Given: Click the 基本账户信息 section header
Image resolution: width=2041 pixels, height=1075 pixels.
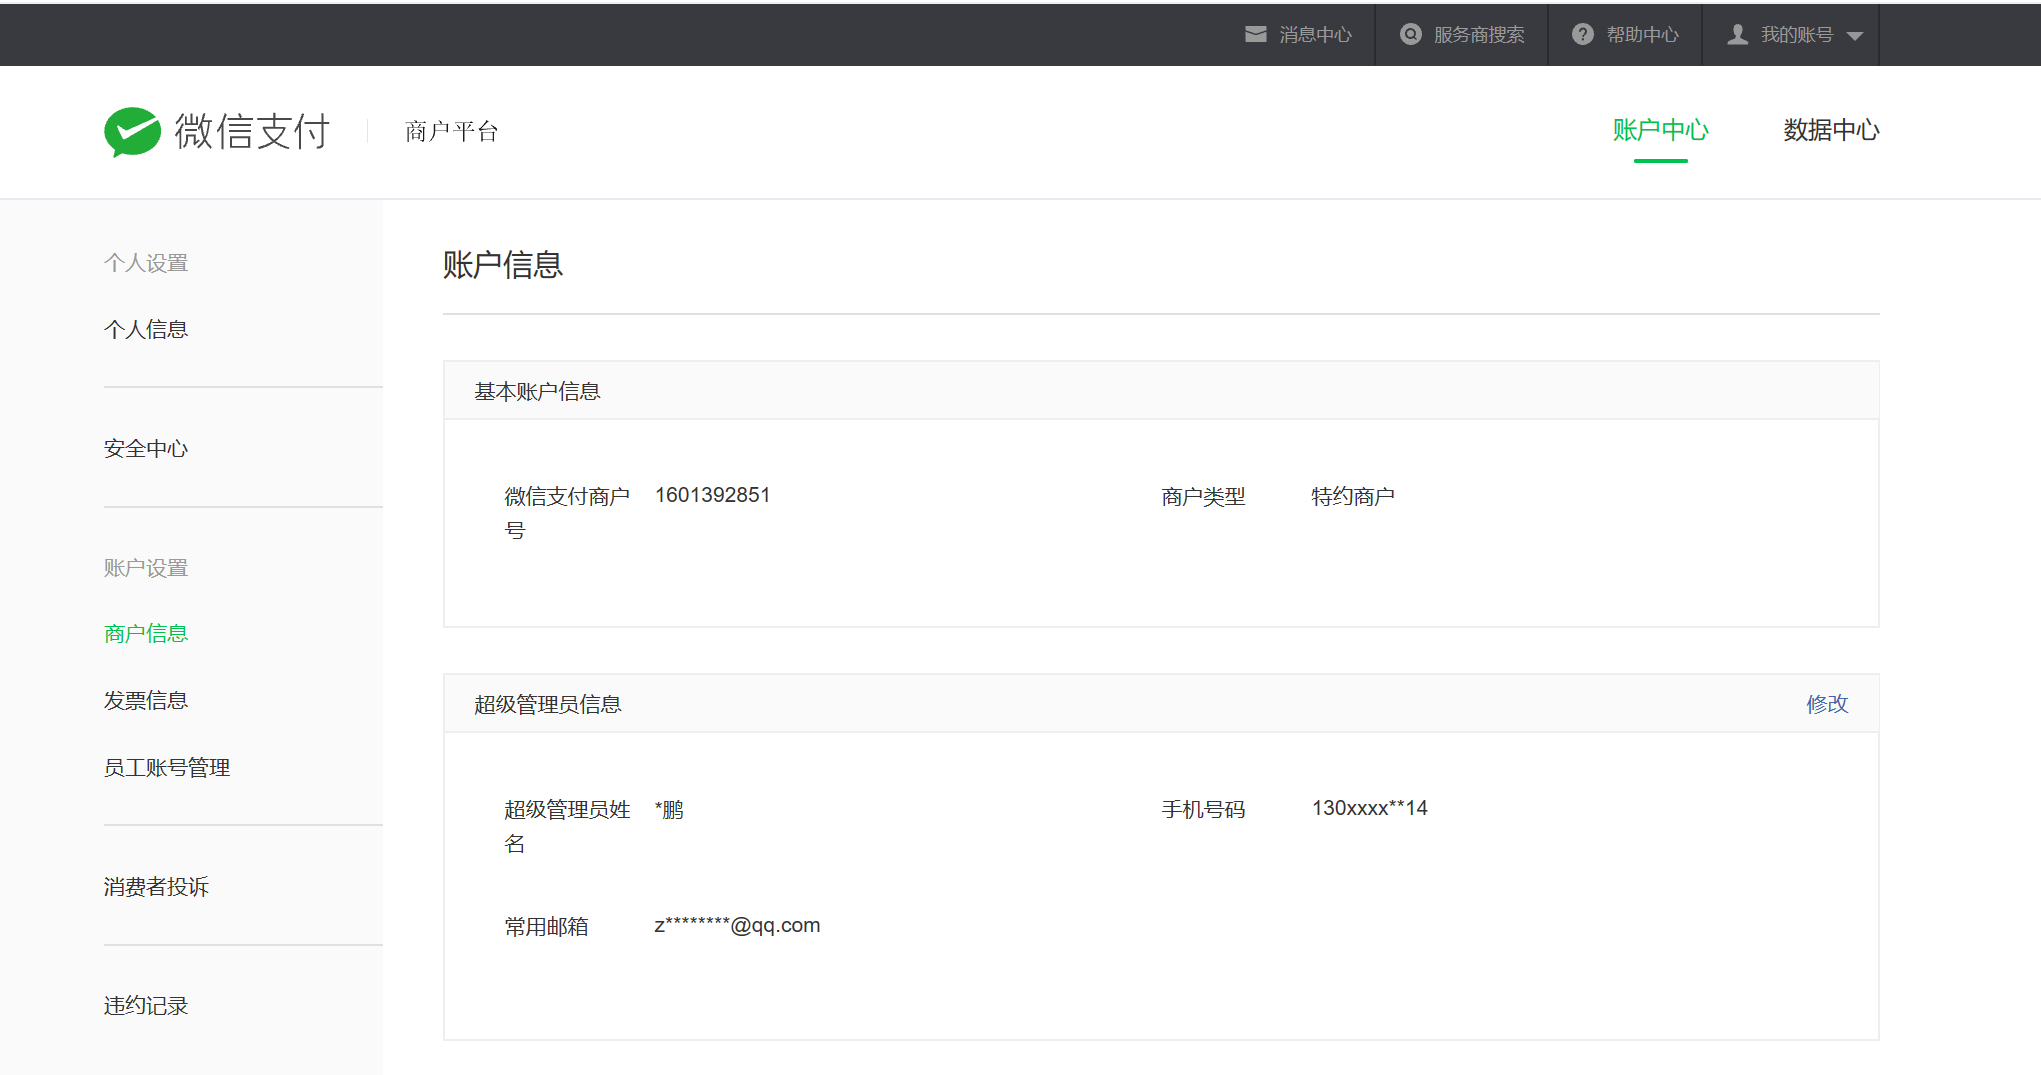Looking at the screenshot, I should pyautogui.click(x=537, y=391).
